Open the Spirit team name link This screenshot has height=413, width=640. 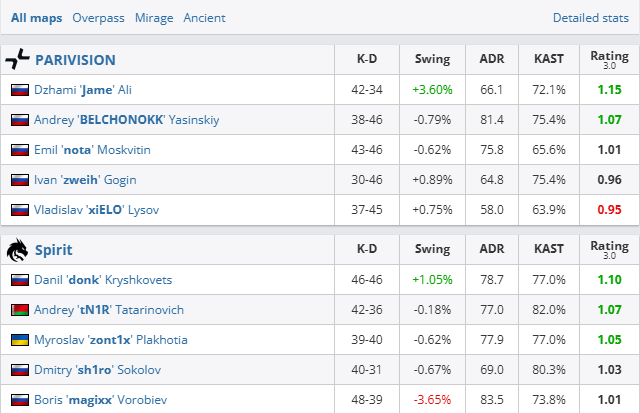pos(54,250)
